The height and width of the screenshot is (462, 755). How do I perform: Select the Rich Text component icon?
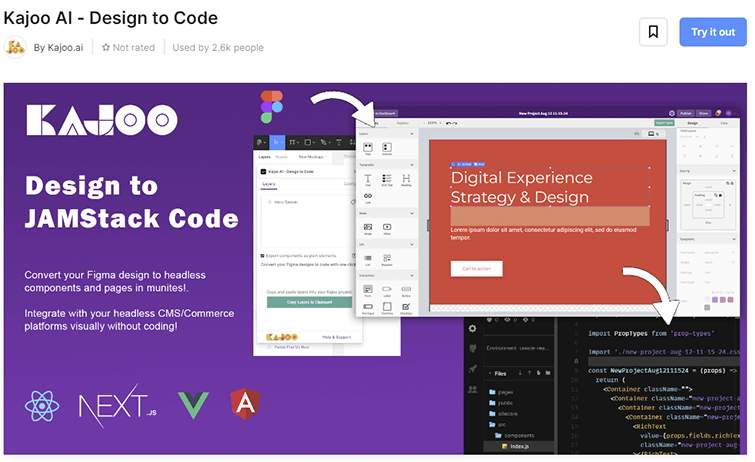(387, 180)
